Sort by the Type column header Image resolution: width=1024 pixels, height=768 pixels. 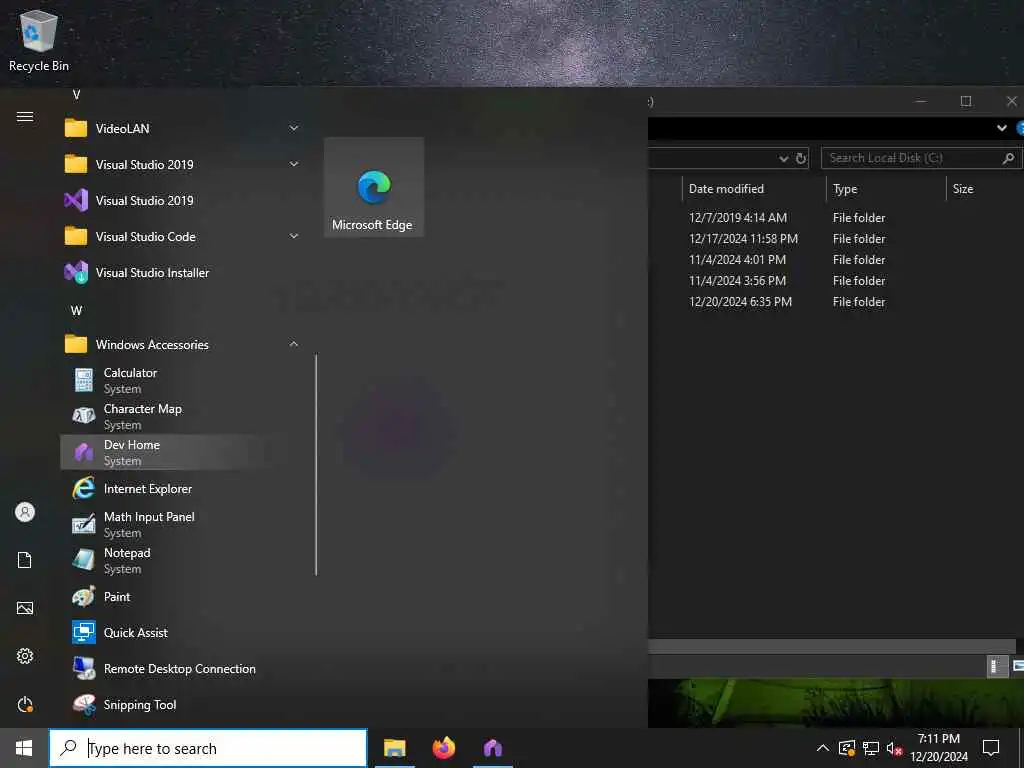pos(886,189)
